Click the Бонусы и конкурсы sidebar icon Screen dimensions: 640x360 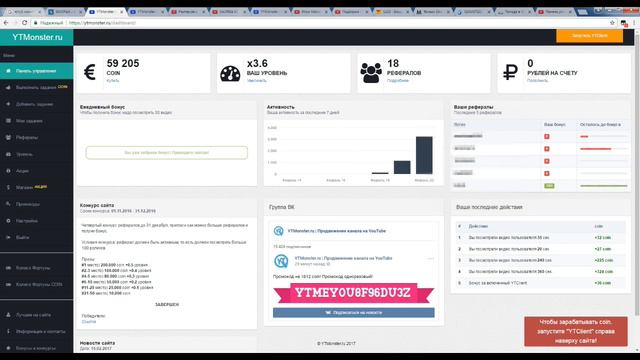[x=8, y=348]
